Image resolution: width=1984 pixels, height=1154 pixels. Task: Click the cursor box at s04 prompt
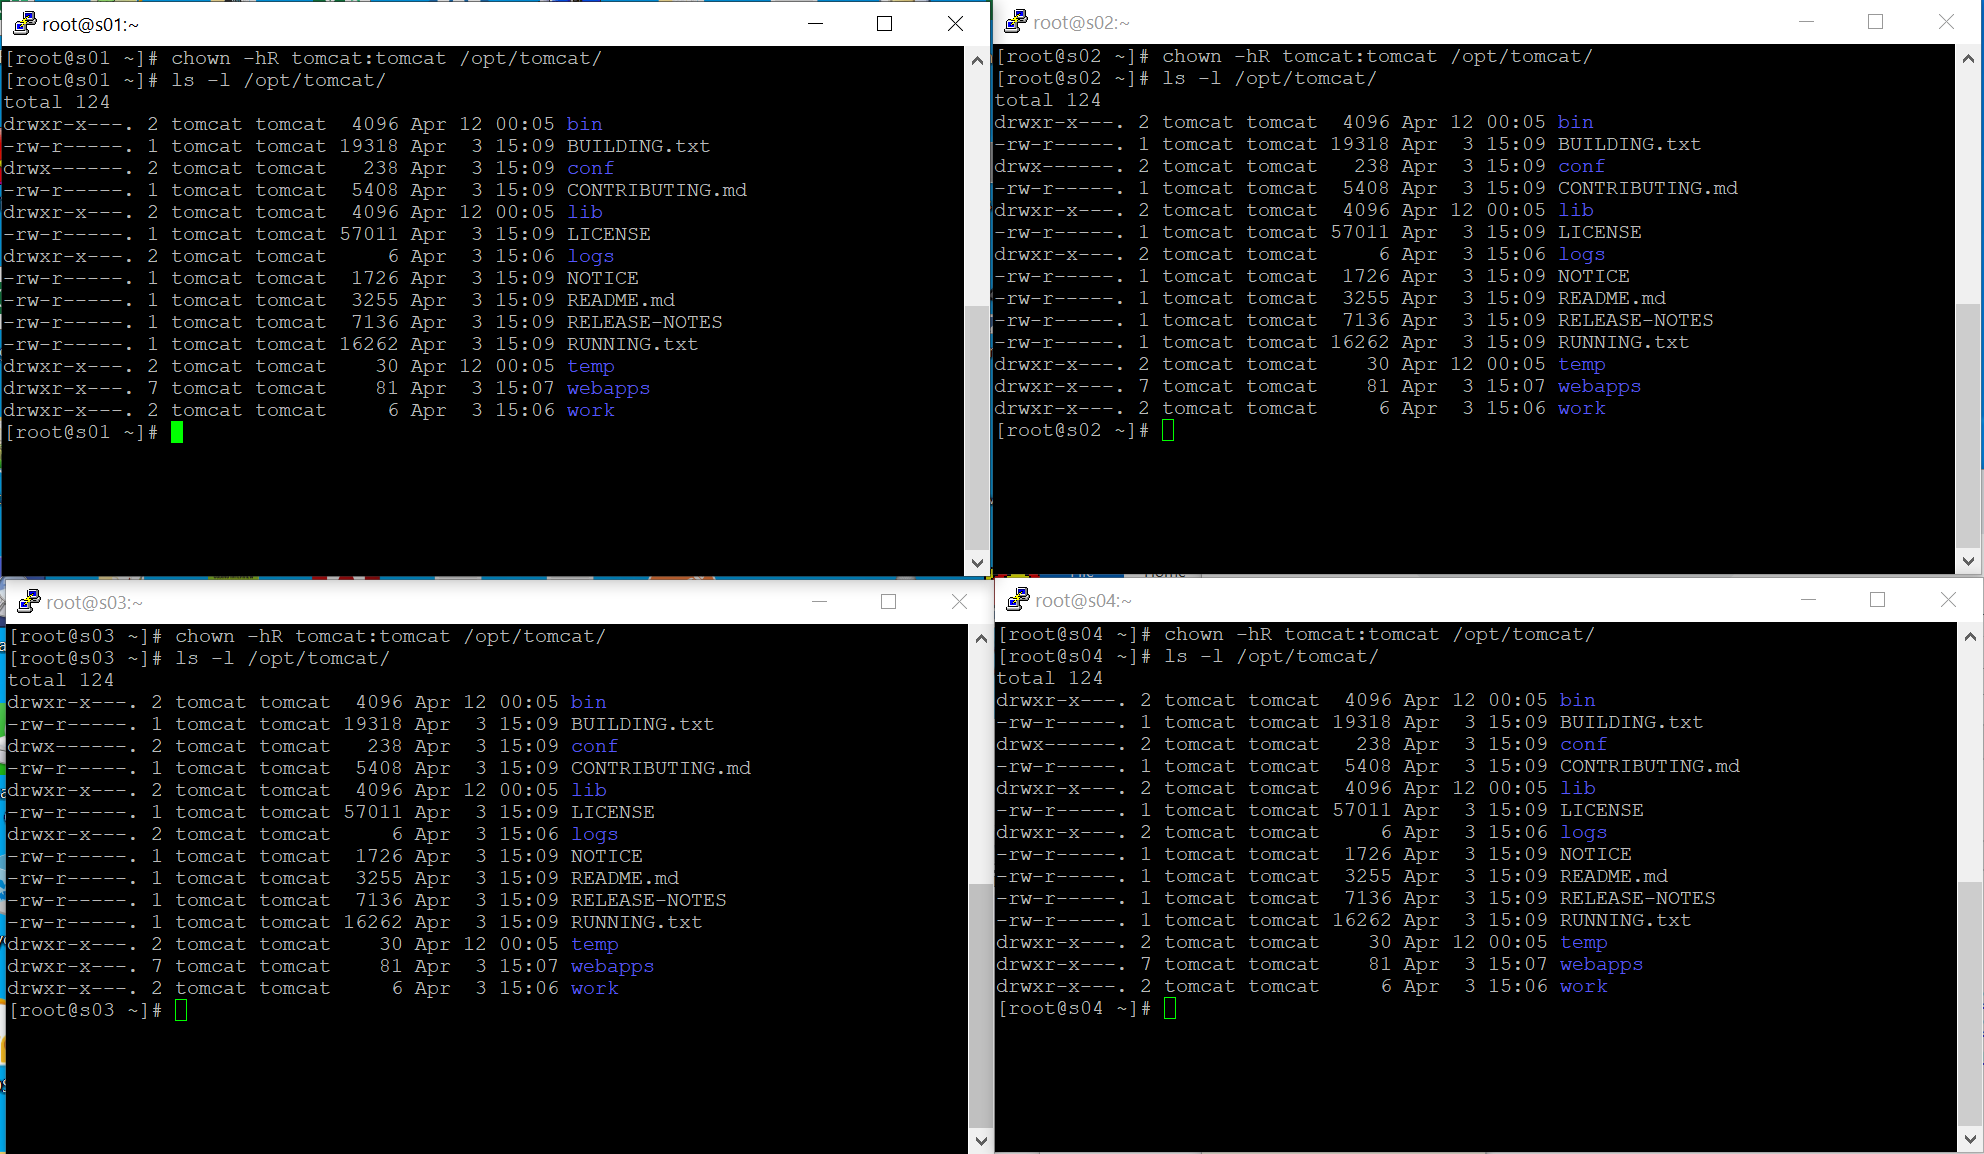click(1170, 1008)
